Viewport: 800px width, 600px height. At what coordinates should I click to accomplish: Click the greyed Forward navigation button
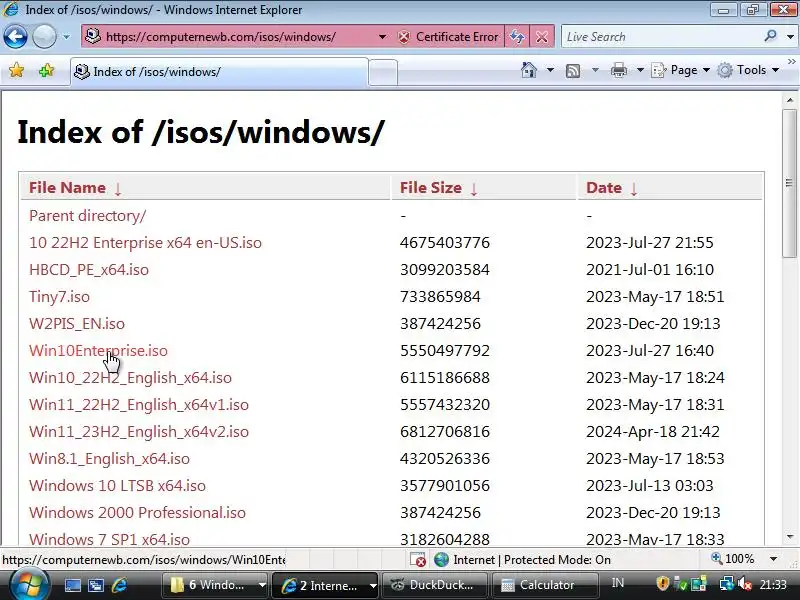(44, 37)
